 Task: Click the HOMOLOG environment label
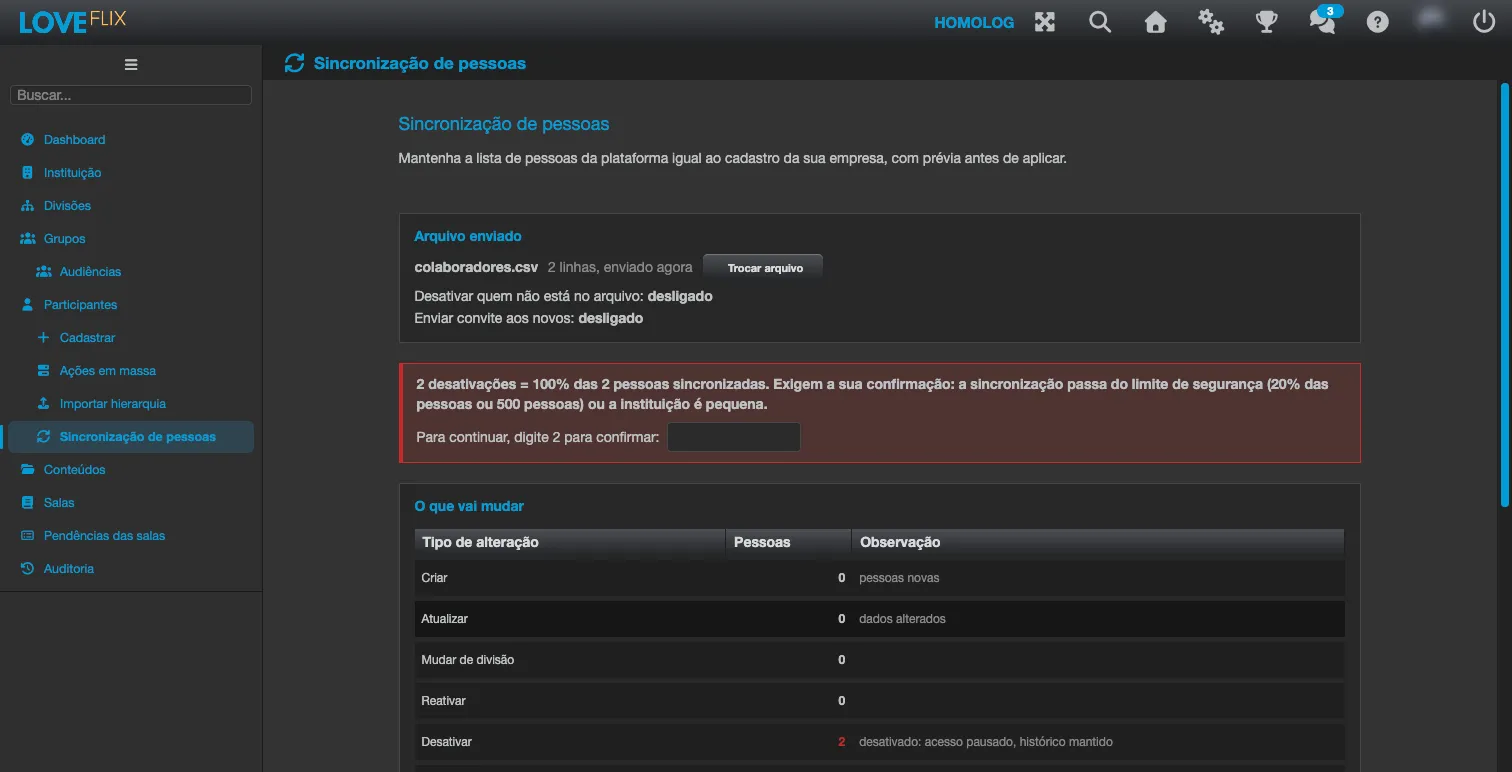(974, 22)
